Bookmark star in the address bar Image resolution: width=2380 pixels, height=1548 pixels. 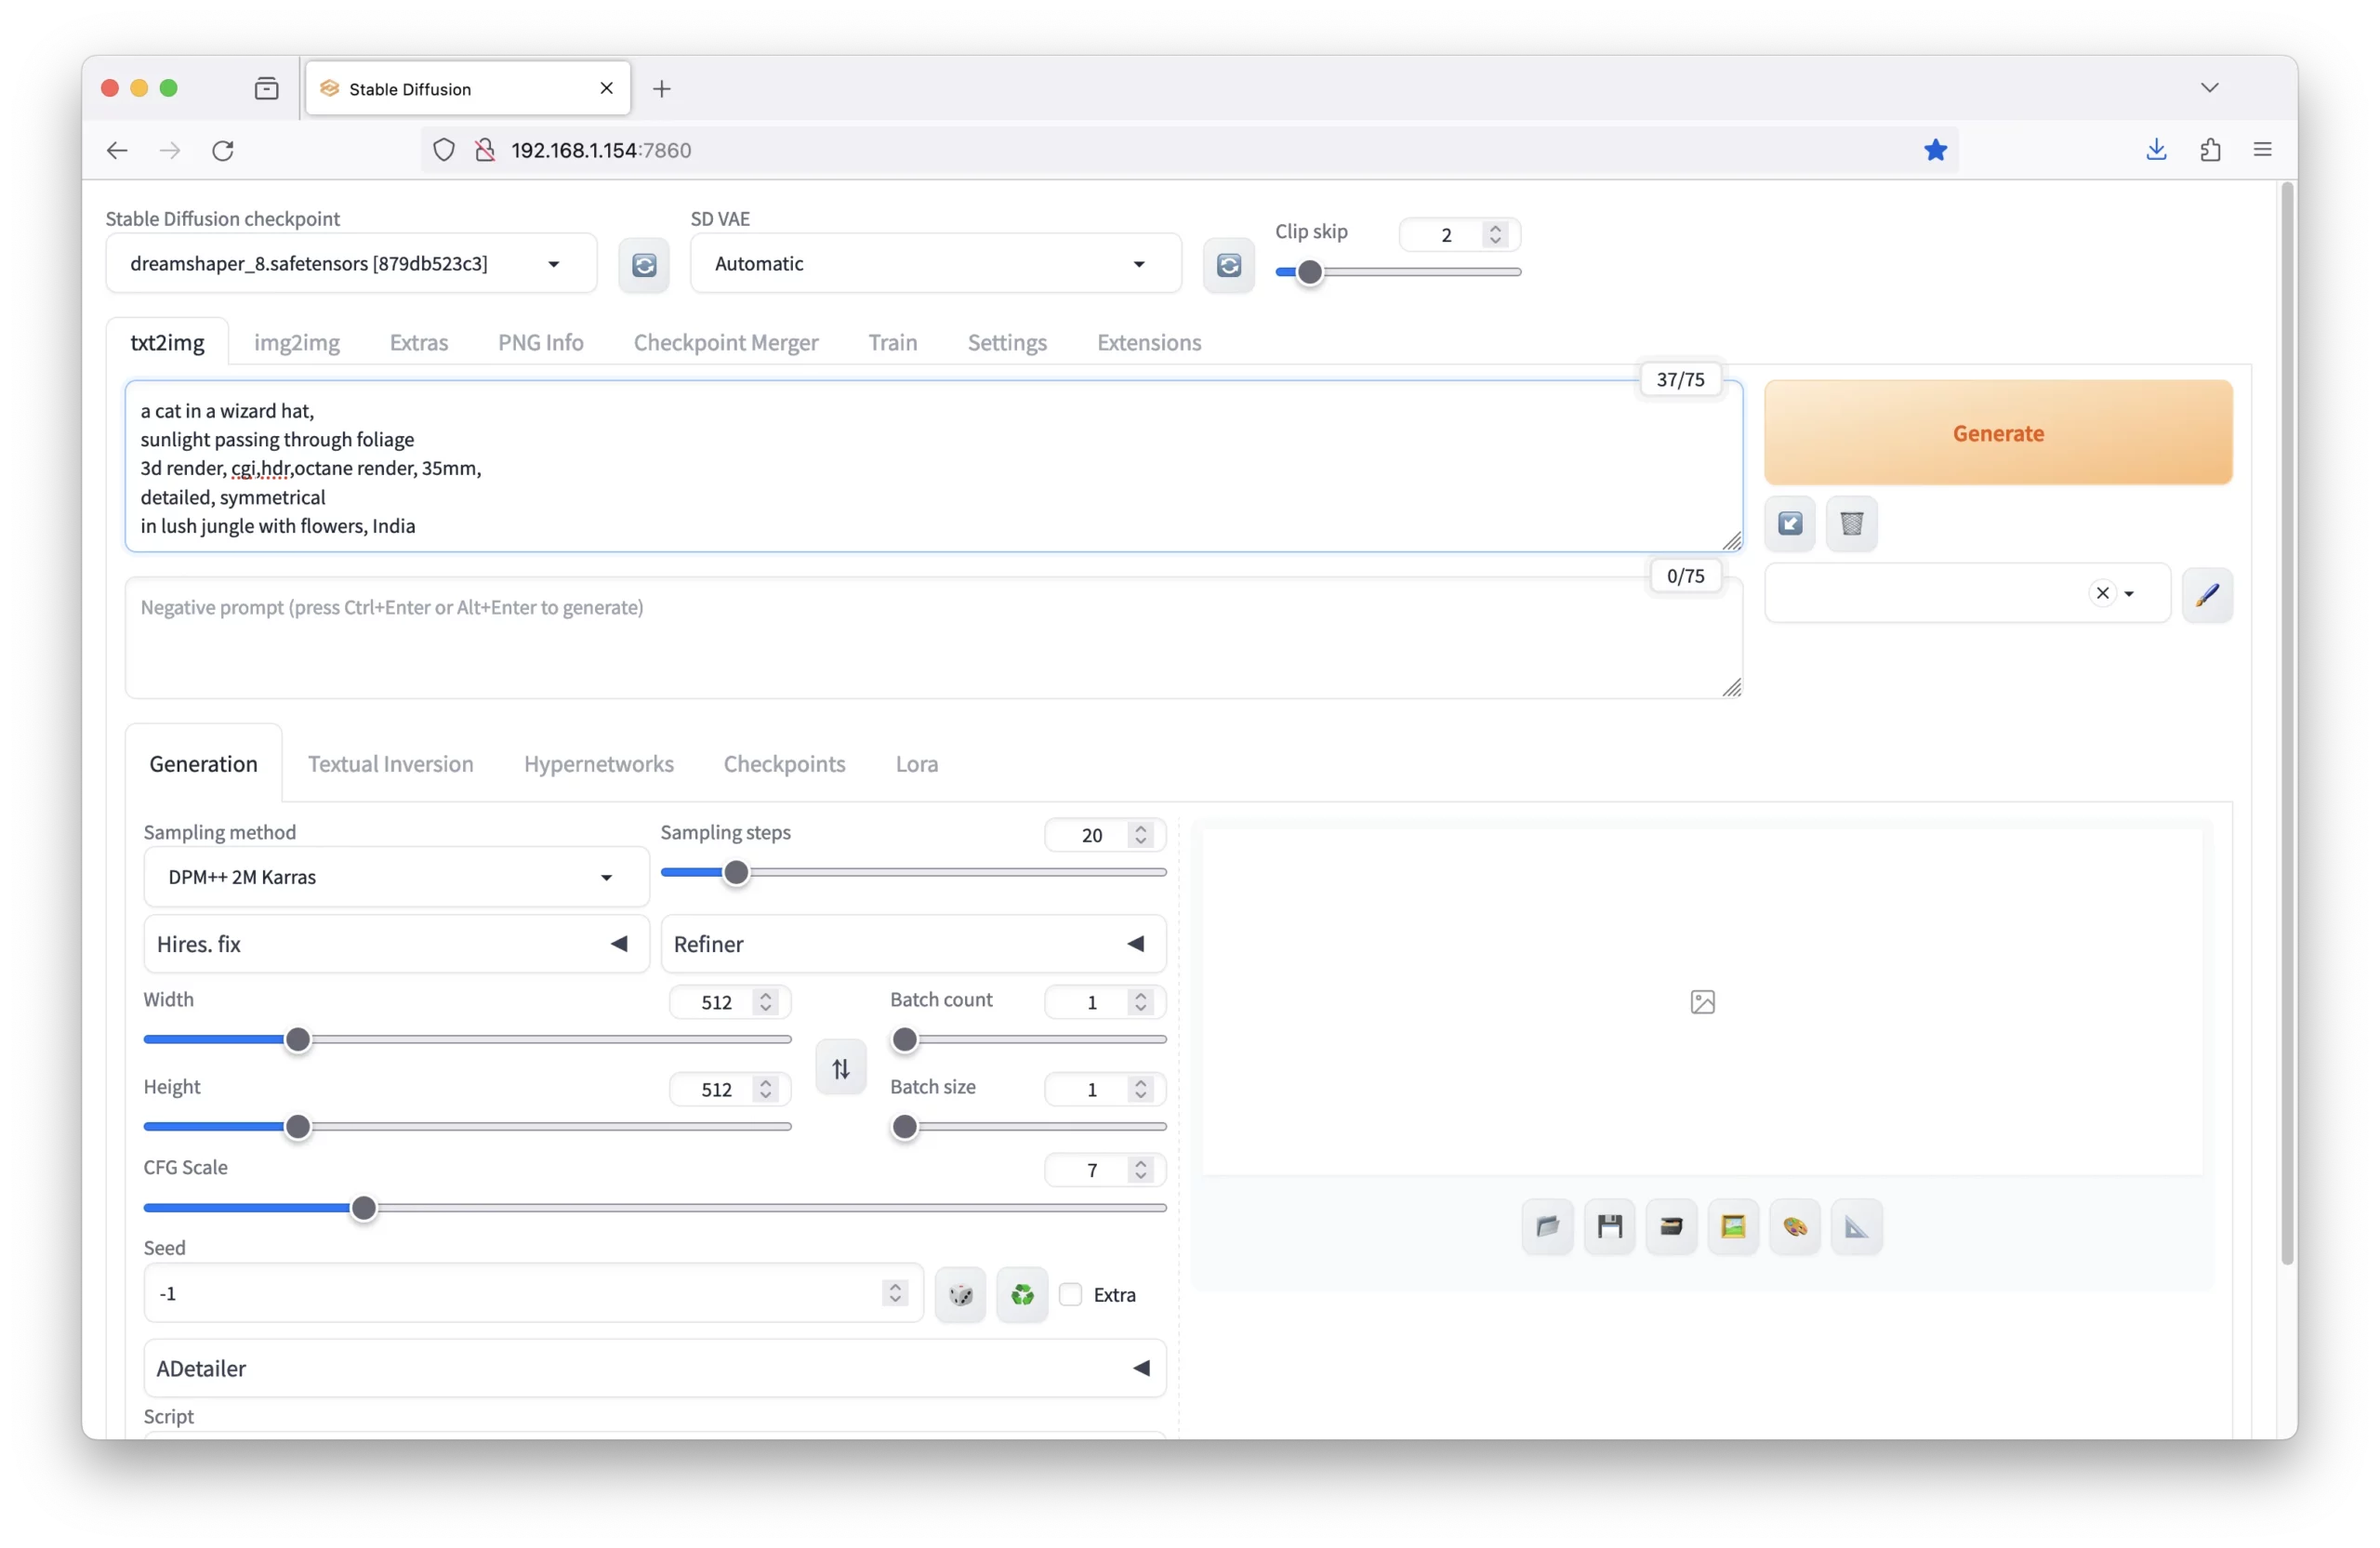[1935, 150]
